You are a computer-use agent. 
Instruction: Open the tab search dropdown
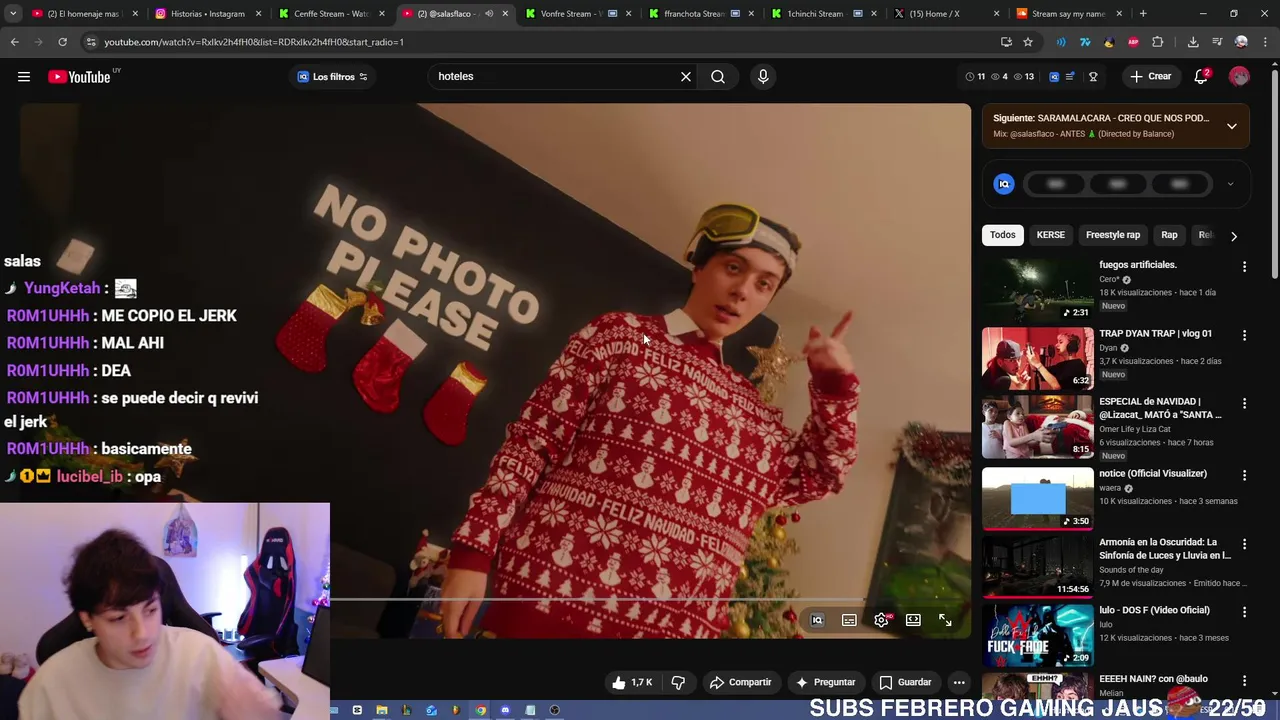tap(13, 14)
